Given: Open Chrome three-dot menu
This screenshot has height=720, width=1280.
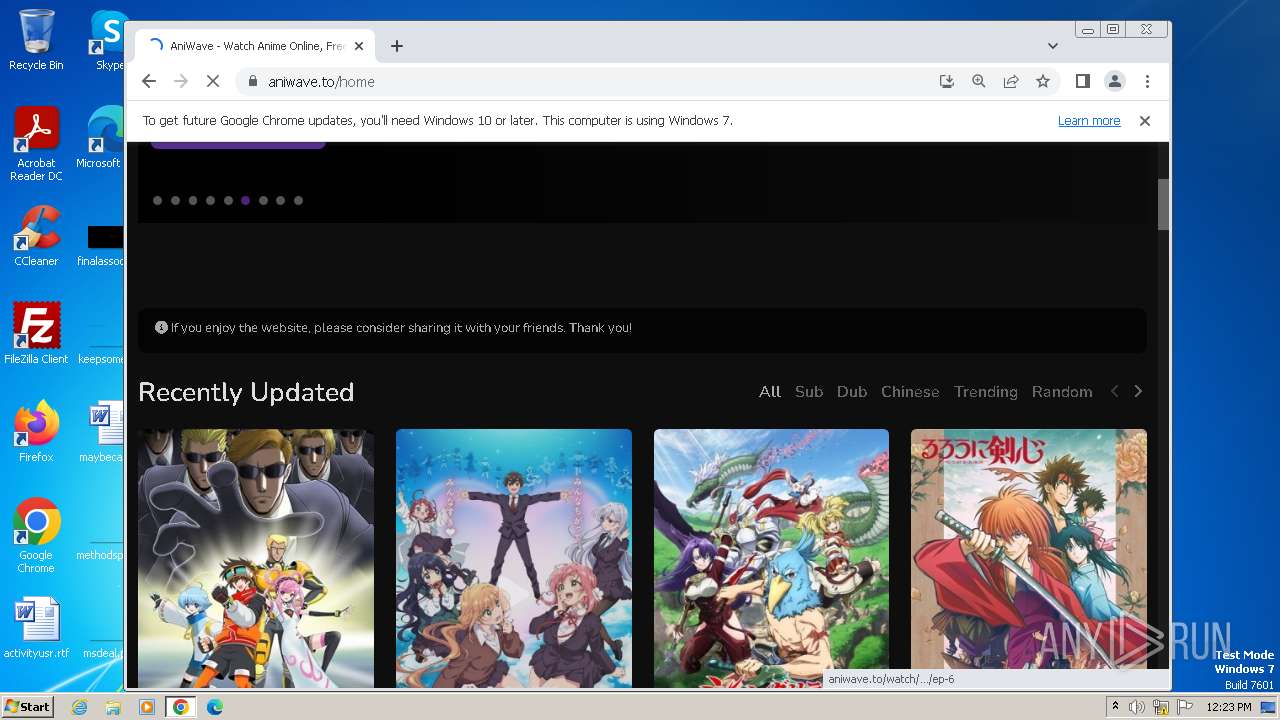Looking at the screenshot, I should [1147, 82].
